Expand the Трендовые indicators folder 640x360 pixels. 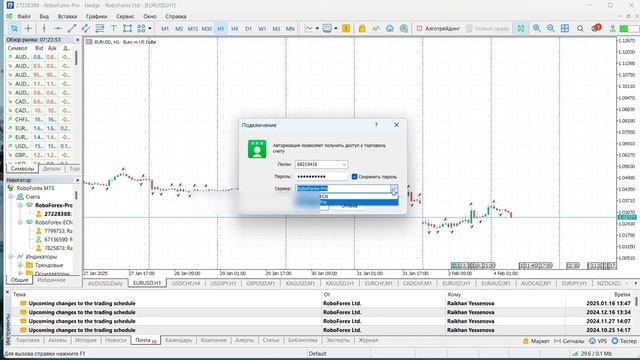click(20, 265)
